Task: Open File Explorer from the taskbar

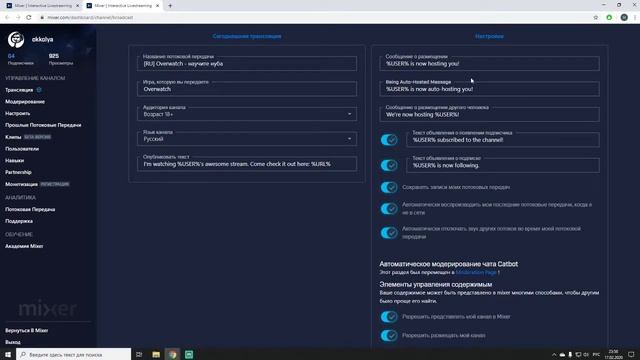Action: click(x=156, y=354)
